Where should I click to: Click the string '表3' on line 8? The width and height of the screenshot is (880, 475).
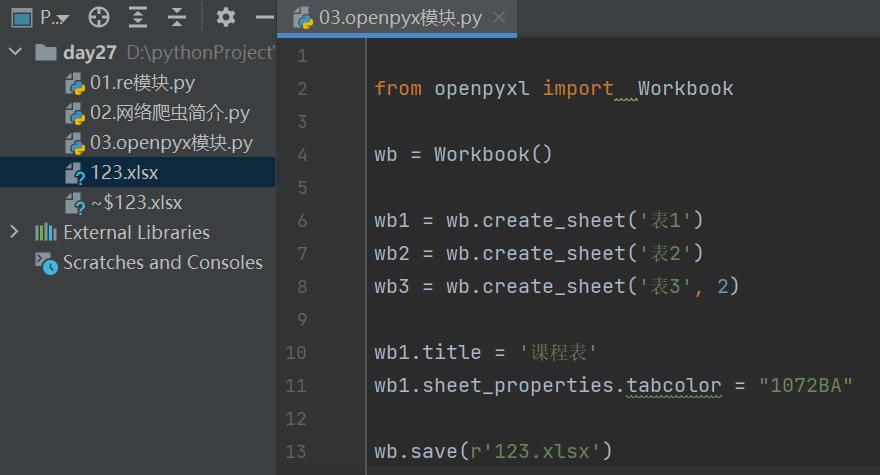click(x=666, y=286)
